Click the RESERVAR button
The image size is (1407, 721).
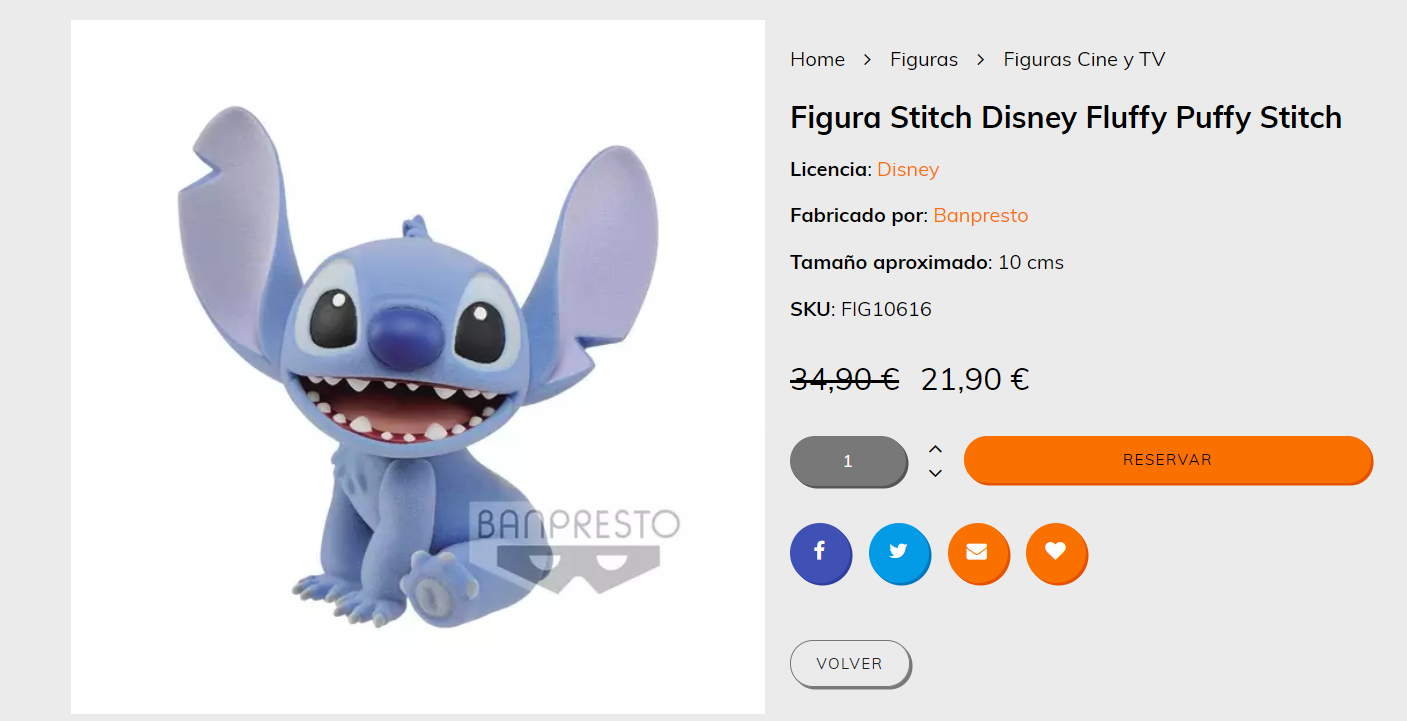pos(1167,460)
